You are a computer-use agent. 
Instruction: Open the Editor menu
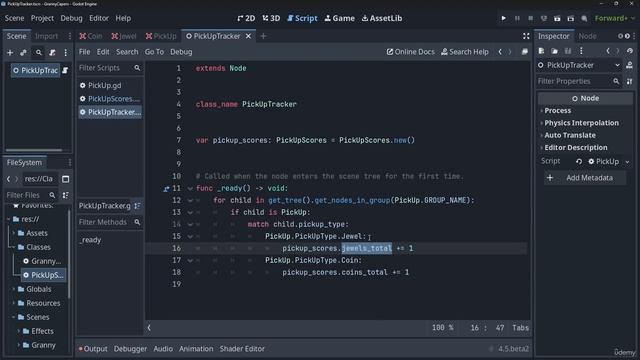99,18
